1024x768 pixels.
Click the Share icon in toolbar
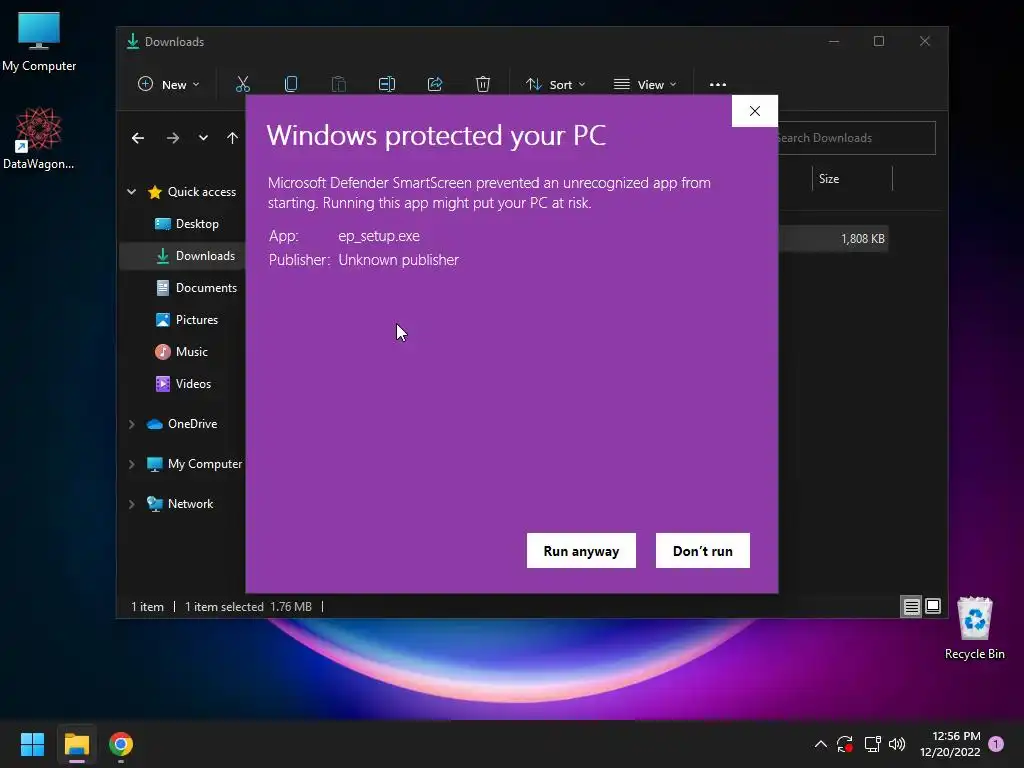point(435,84)
